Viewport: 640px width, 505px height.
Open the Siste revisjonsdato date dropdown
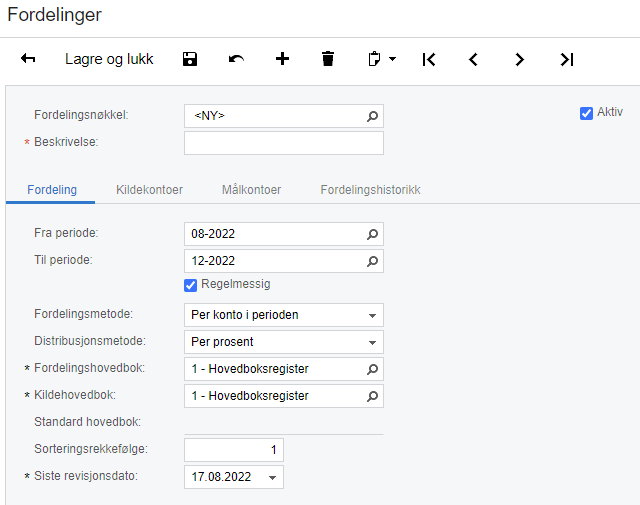(272, 477)
